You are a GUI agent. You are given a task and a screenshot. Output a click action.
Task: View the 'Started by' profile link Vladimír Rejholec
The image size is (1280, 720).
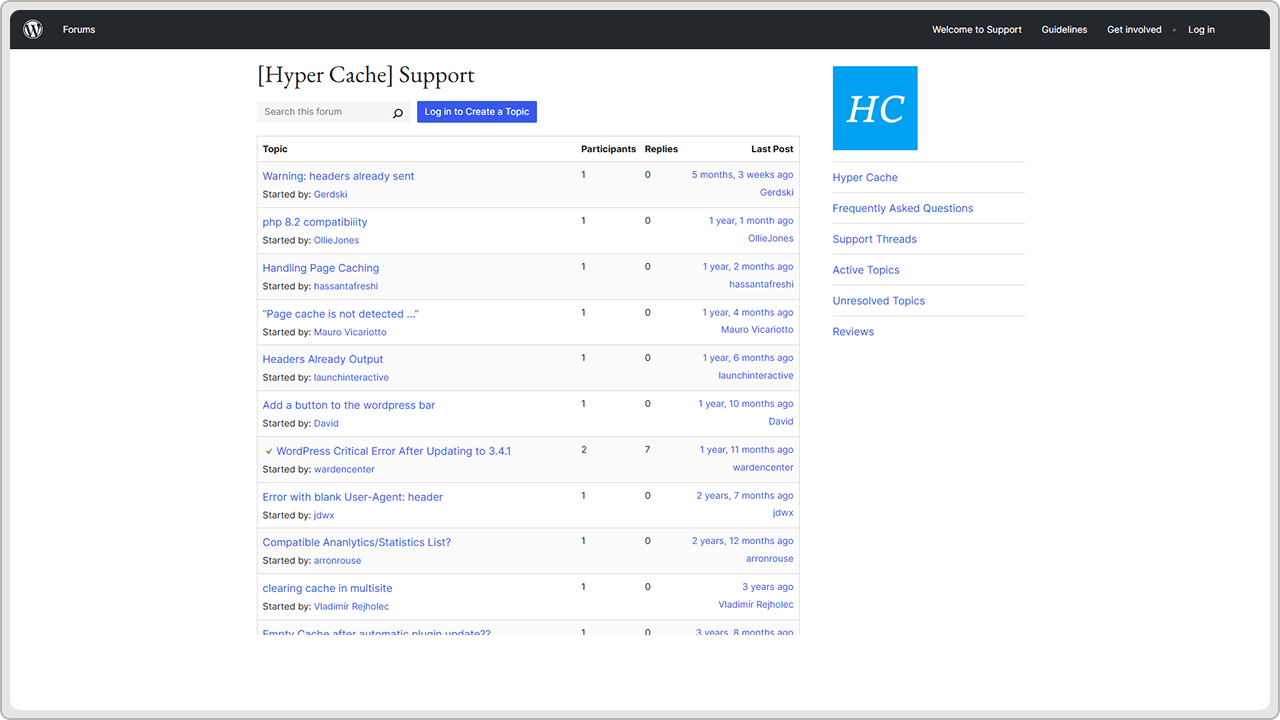[x=352, y=607]
